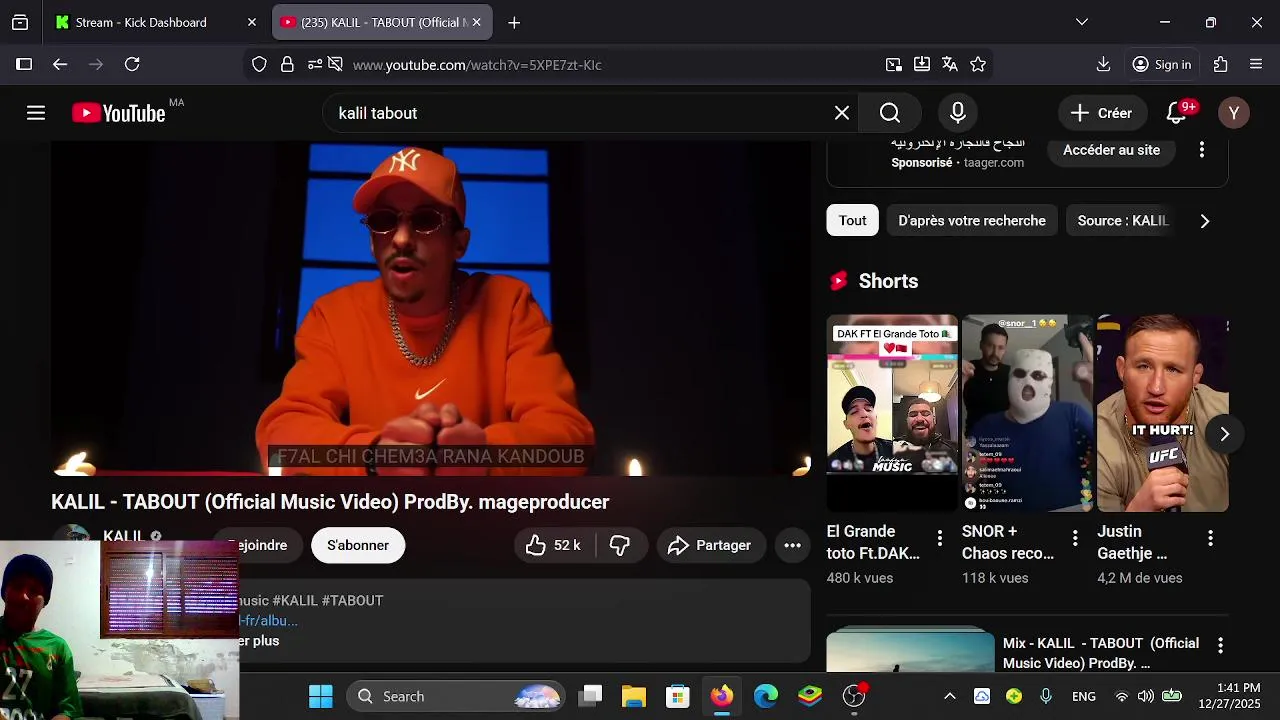Click #TABOUT hashtag in description
This screenshot has height=720, width=1280.
(352, 601)
